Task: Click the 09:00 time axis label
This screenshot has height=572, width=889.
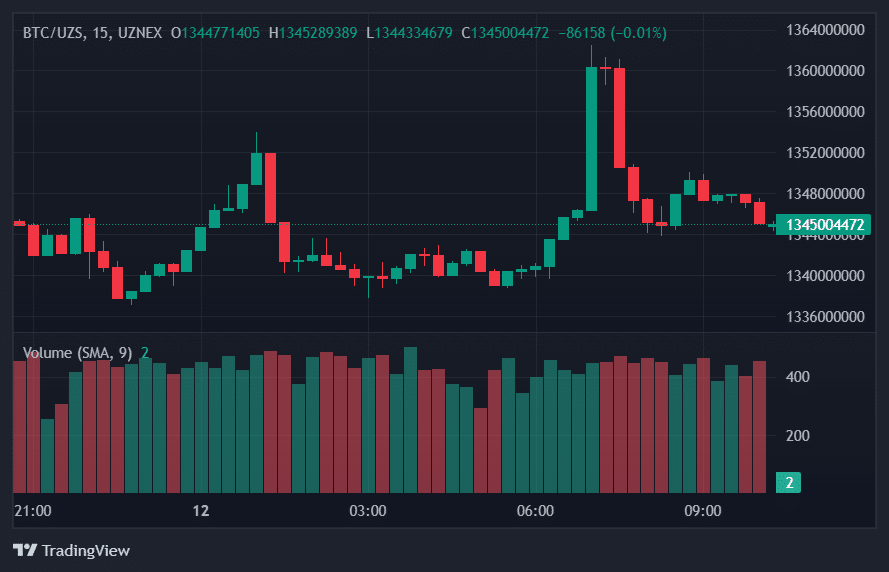Action: point(702,511)
